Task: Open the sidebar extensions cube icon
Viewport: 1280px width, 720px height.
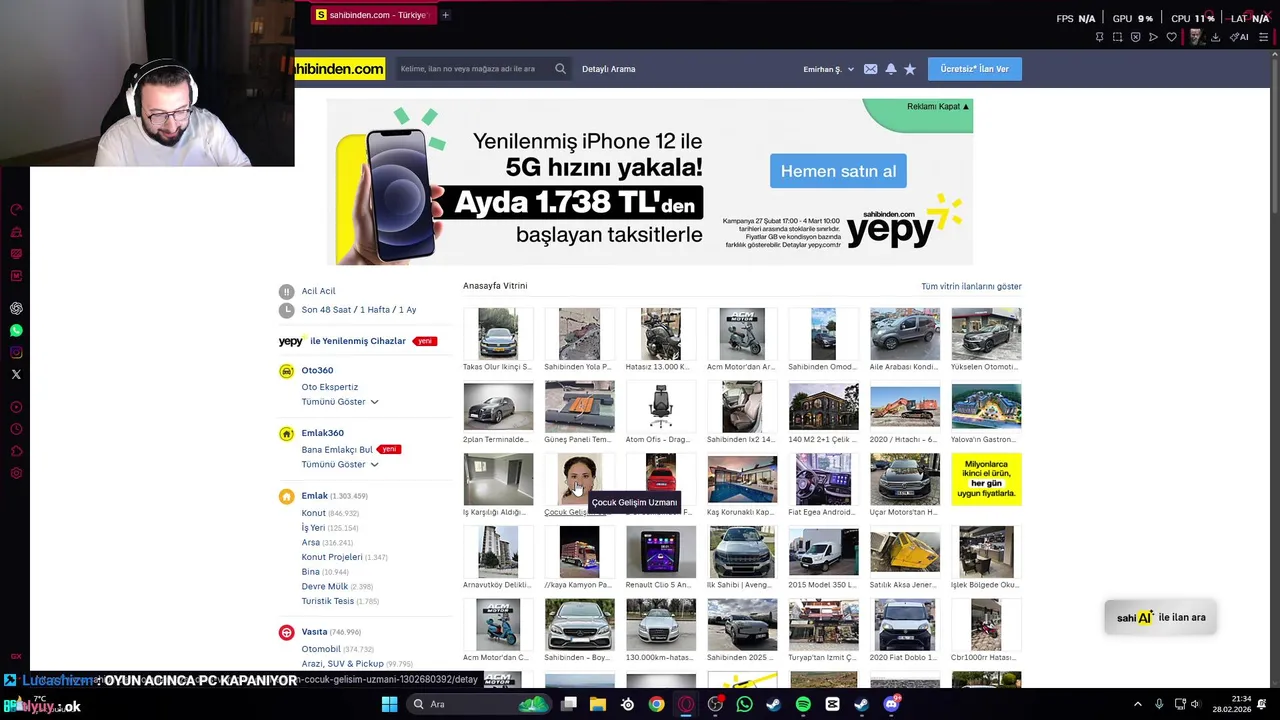Action: click(16, 451)
